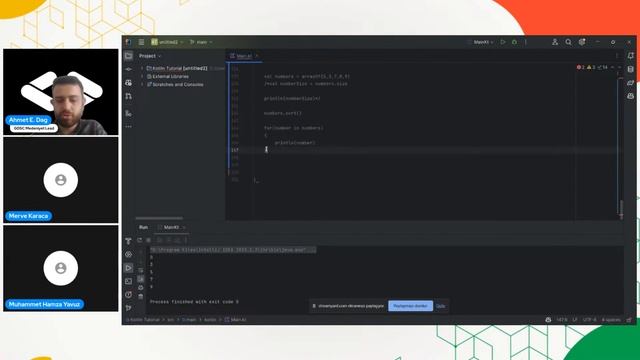The width and height of the screenshot is (640, 360).
Task: Clear Run console with trash icon
Action: point(140,297)
